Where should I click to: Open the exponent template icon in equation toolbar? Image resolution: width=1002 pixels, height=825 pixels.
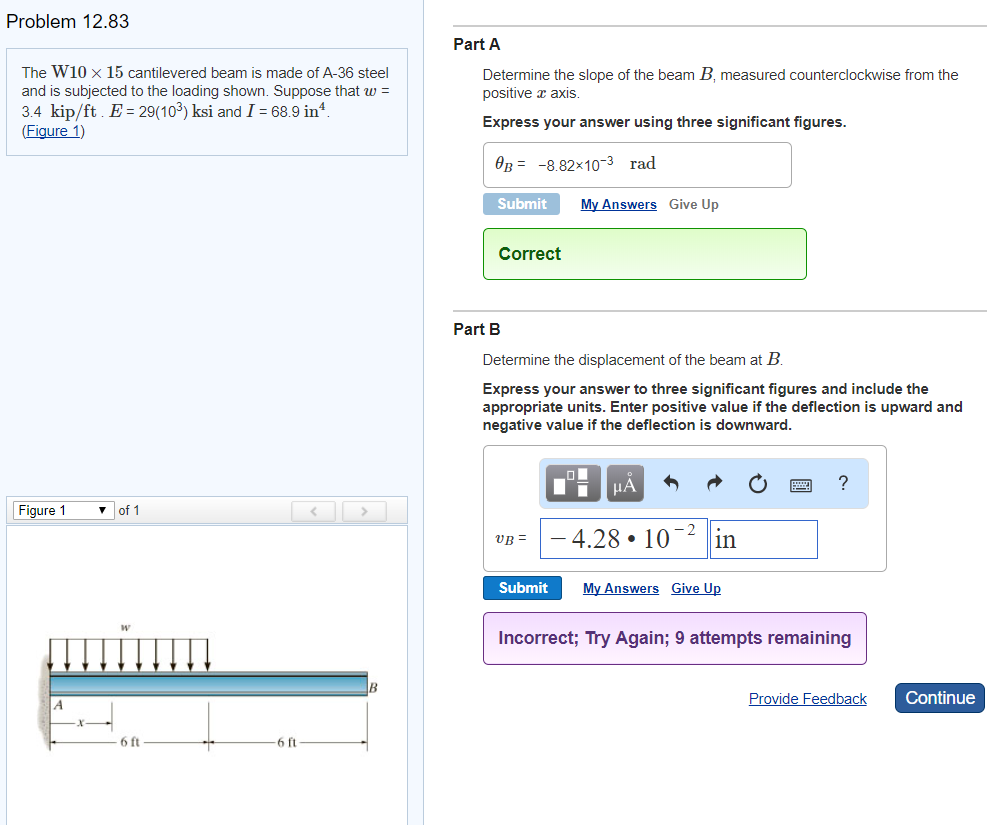[x=571, y=484]
